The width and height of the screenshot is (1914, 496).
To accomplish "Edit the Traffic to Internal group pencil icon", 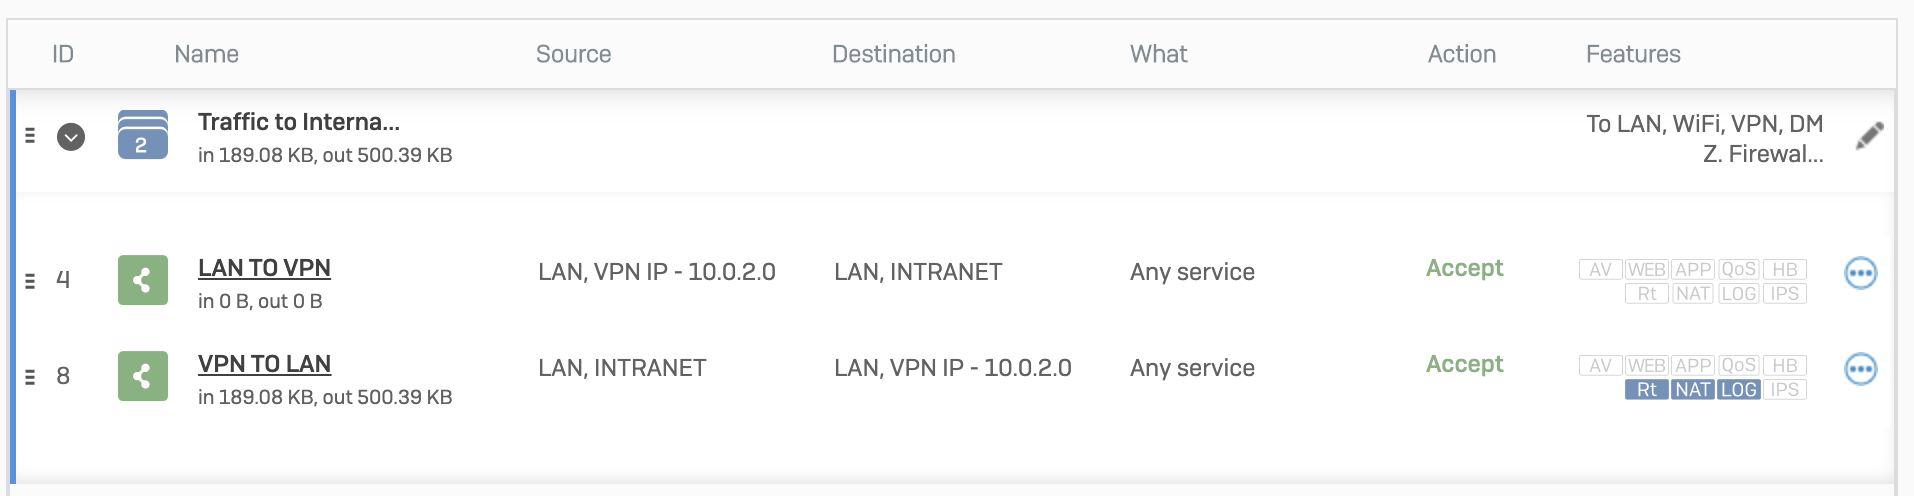I will (1869, 136).
